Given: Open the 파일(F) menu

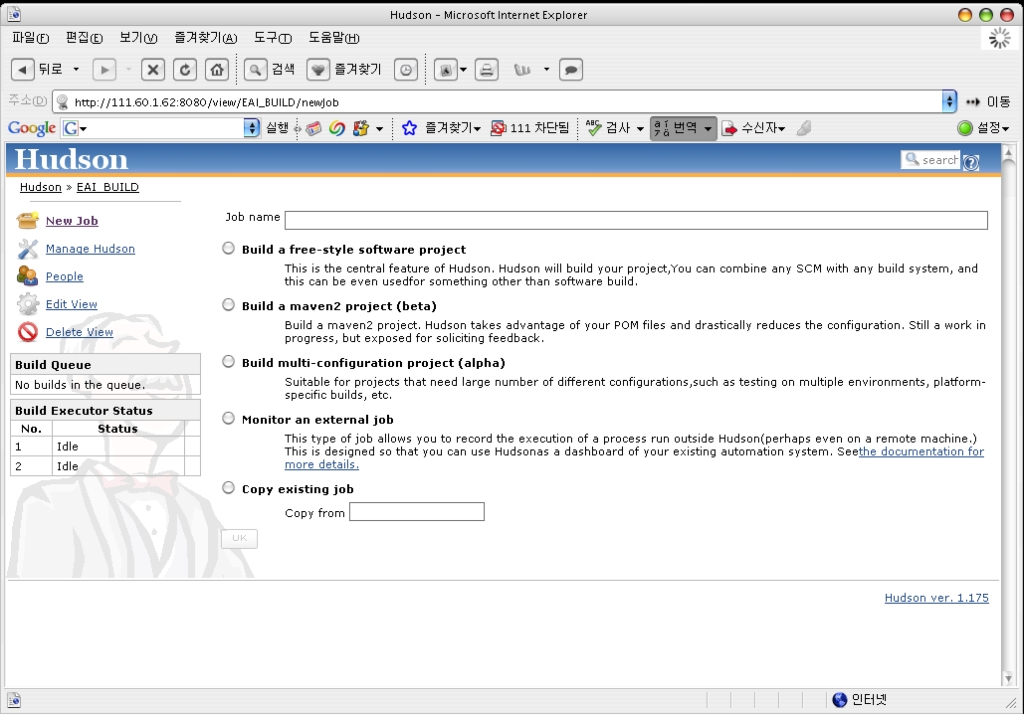Looking at the screenshot, I should coord(30,38).
